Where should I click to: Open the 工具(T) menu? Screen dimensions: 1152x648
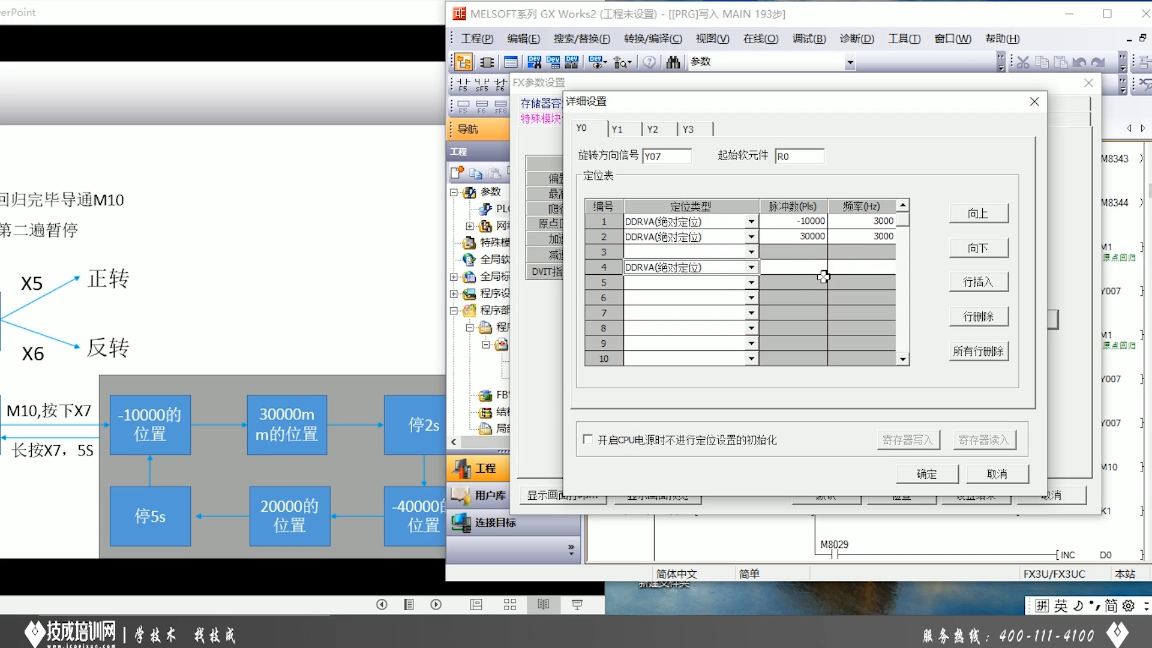tap(904, 39)
